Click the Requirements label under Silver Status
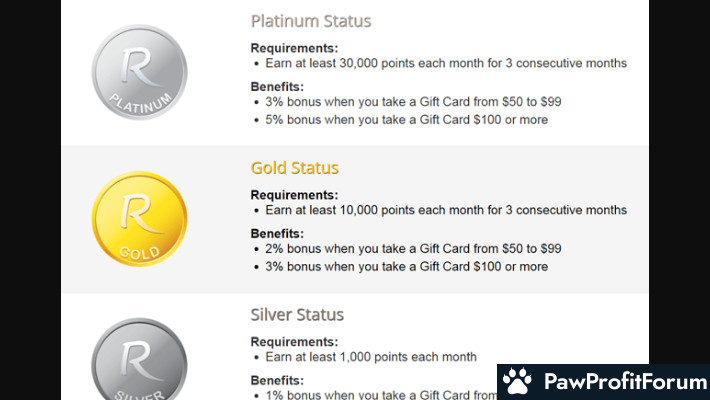Viewport: 710px width, 400px height. (294, 342)
